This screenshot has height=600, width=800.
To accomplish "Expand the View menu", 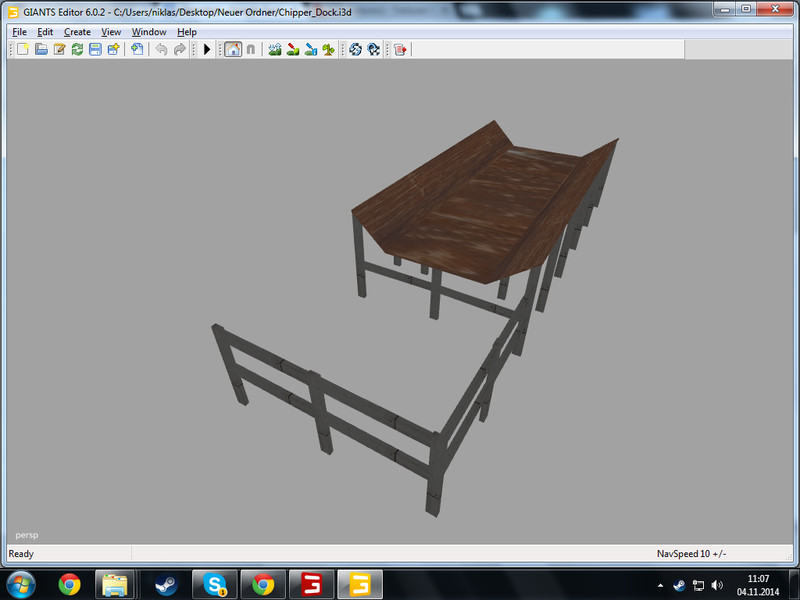I will point(111,32).
